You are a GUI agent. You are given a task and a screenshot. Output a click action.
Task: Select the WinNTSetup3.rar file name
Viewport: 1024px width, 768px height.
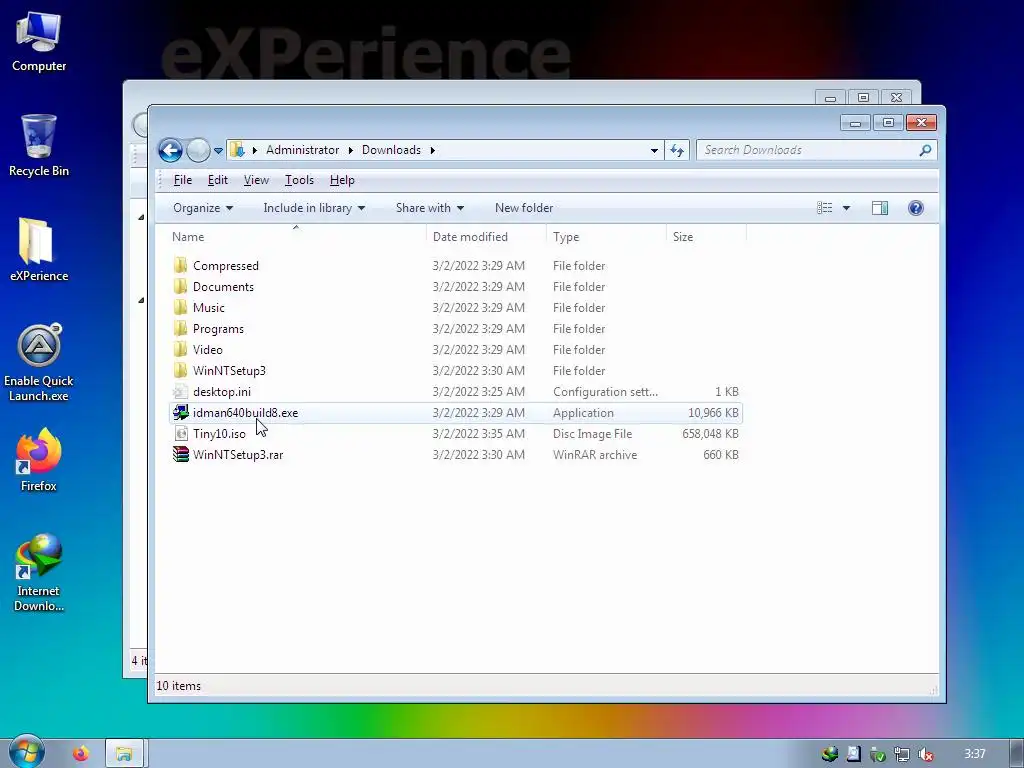point(238,455)
